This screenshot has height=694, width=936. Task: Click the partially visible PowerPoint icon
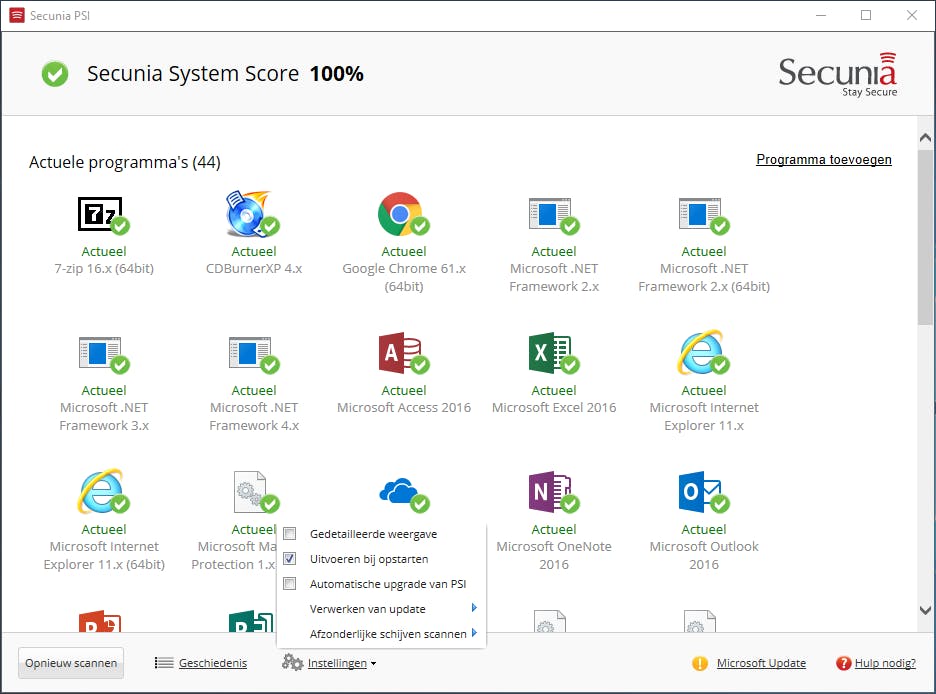click(100, 621)
